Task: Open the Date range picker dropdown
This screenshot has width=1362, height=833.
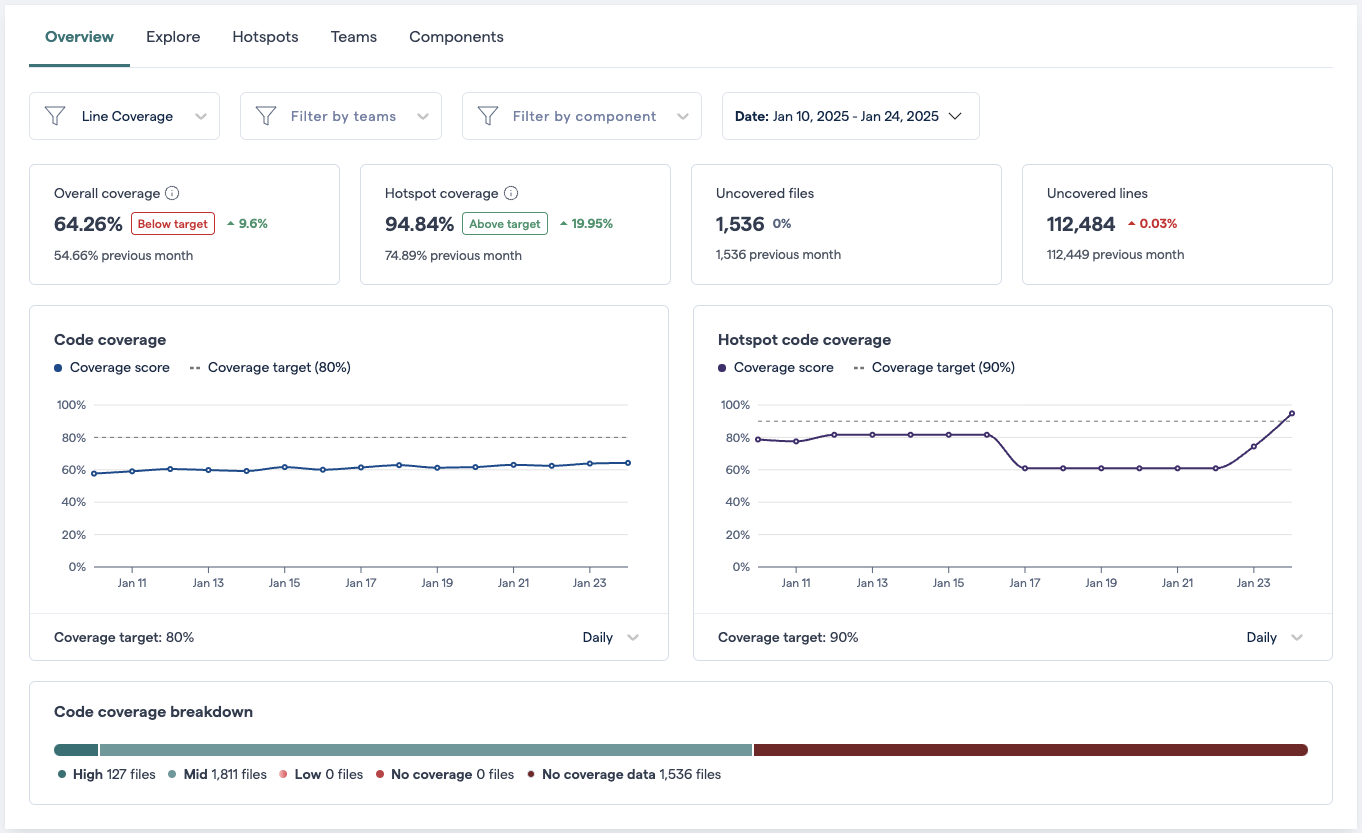Action: 850,116
